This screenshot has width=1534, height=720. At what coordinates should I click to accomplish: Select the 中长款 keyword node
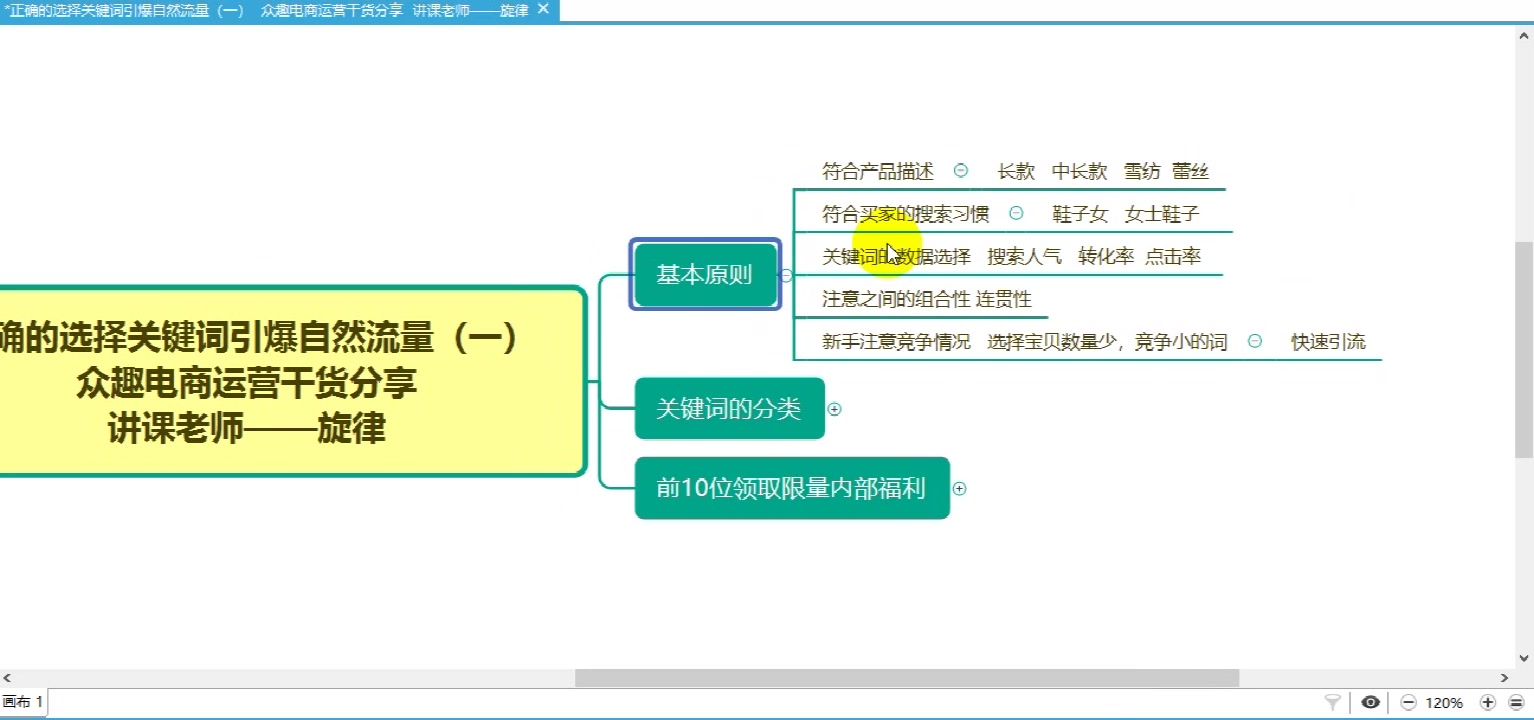(1079, 171)
